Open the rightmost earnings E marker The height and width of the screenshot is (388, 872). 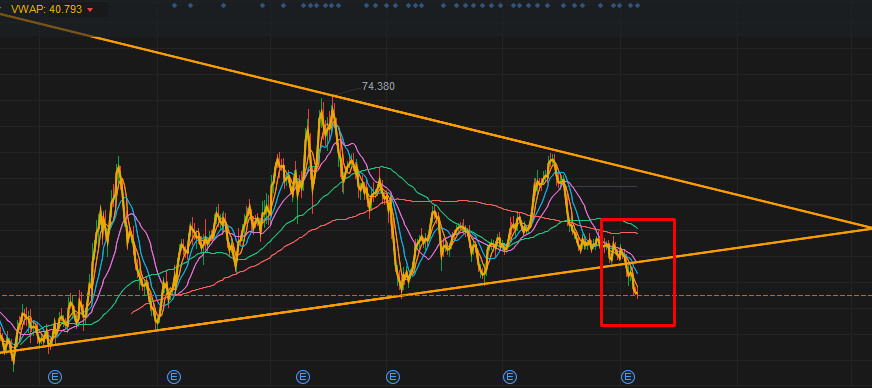point(628,377)
